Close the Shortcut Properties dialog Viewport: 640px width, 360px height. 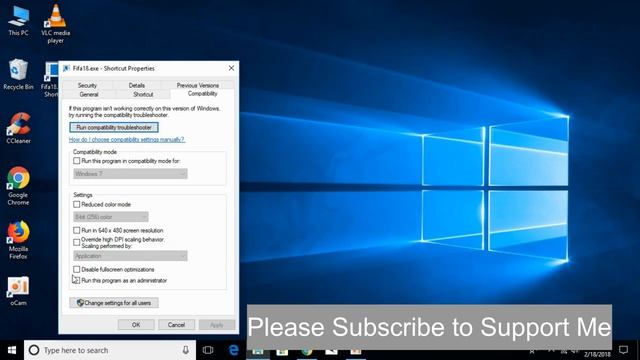pyautogui.click(x=231, y=68)
